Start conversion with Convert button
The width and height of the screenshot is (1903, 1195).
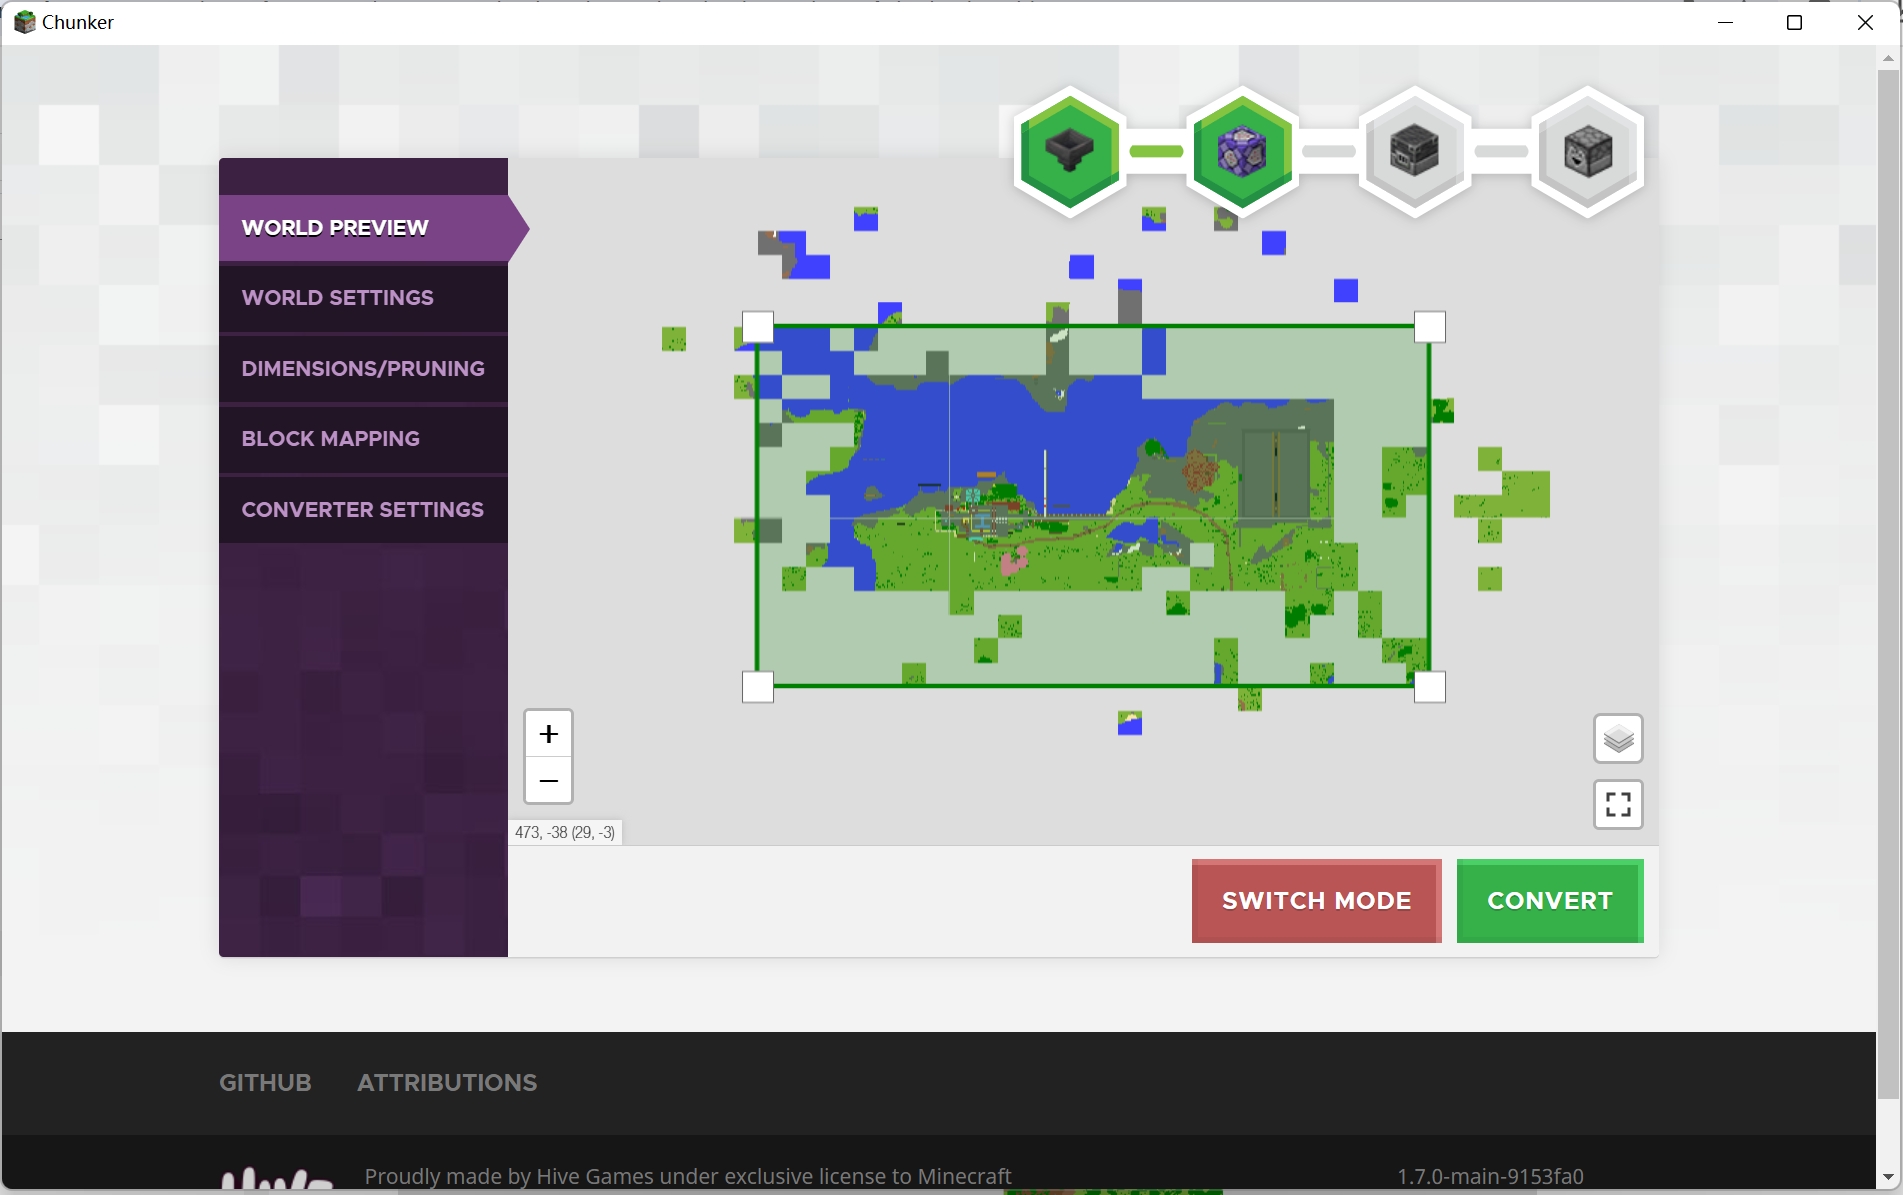[x=1550, y=901]
